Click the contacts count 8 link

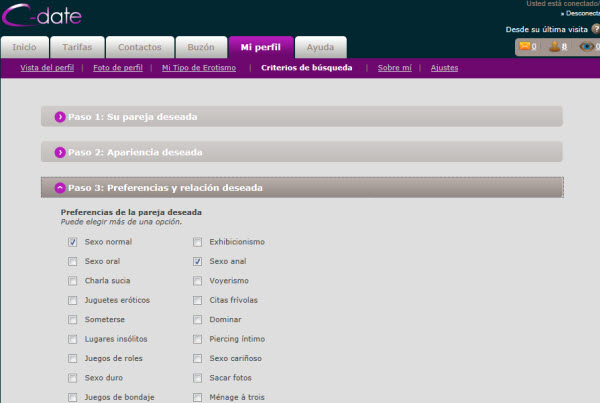pyautogui.click(x=564, y=47)
